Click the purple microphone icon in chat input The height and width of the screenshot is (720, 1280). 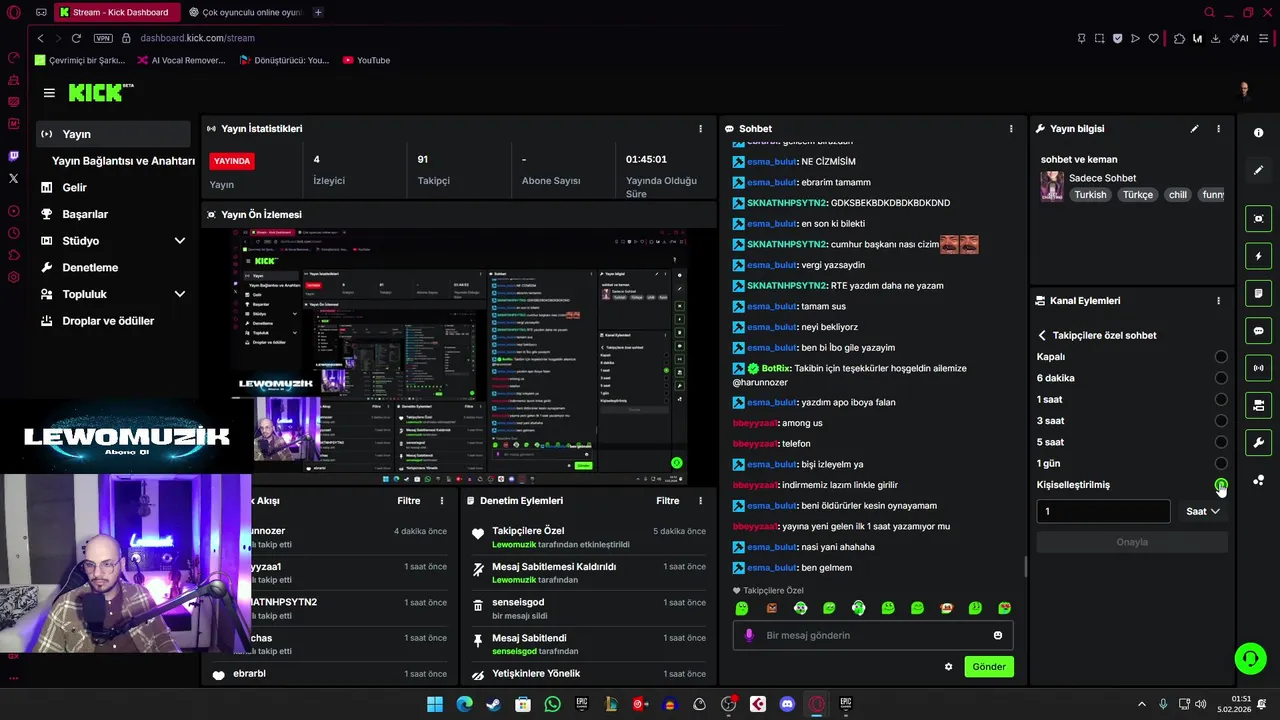pyautogui.click(x=749, y=635)
